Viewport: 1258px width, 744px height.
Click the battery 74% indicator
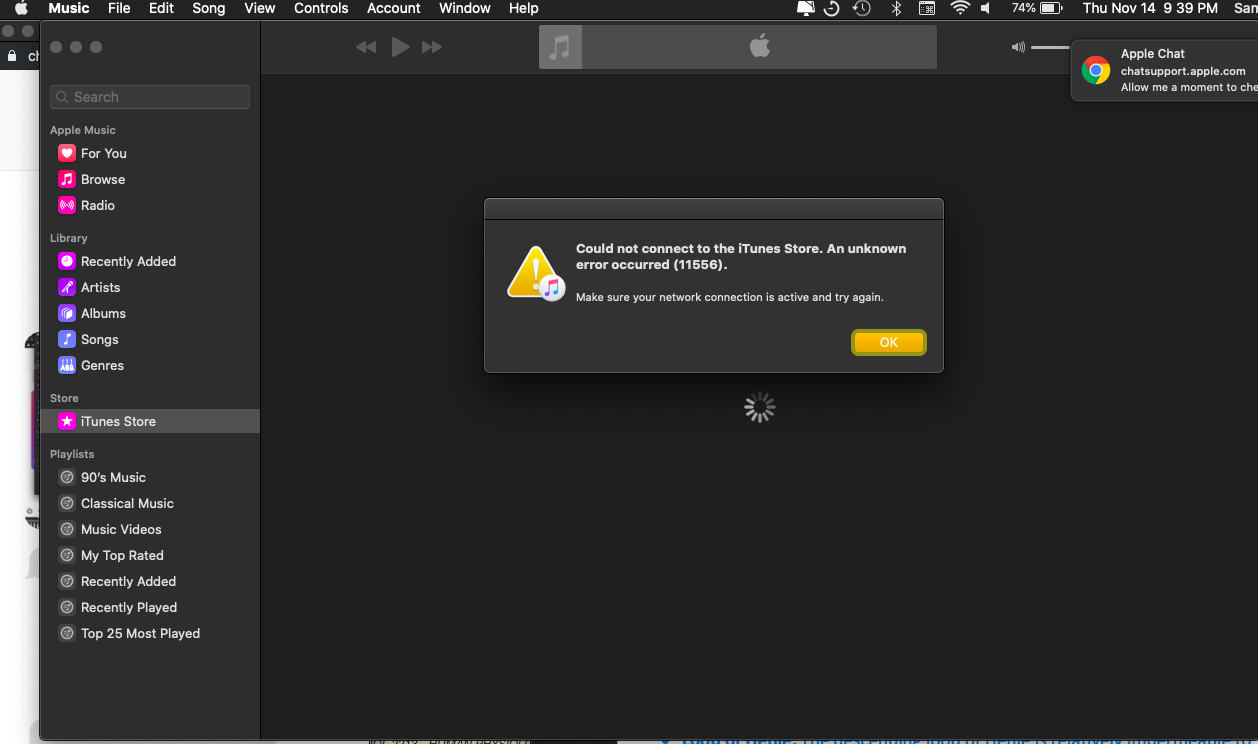pyautogui.click(x=1036, y=8)
